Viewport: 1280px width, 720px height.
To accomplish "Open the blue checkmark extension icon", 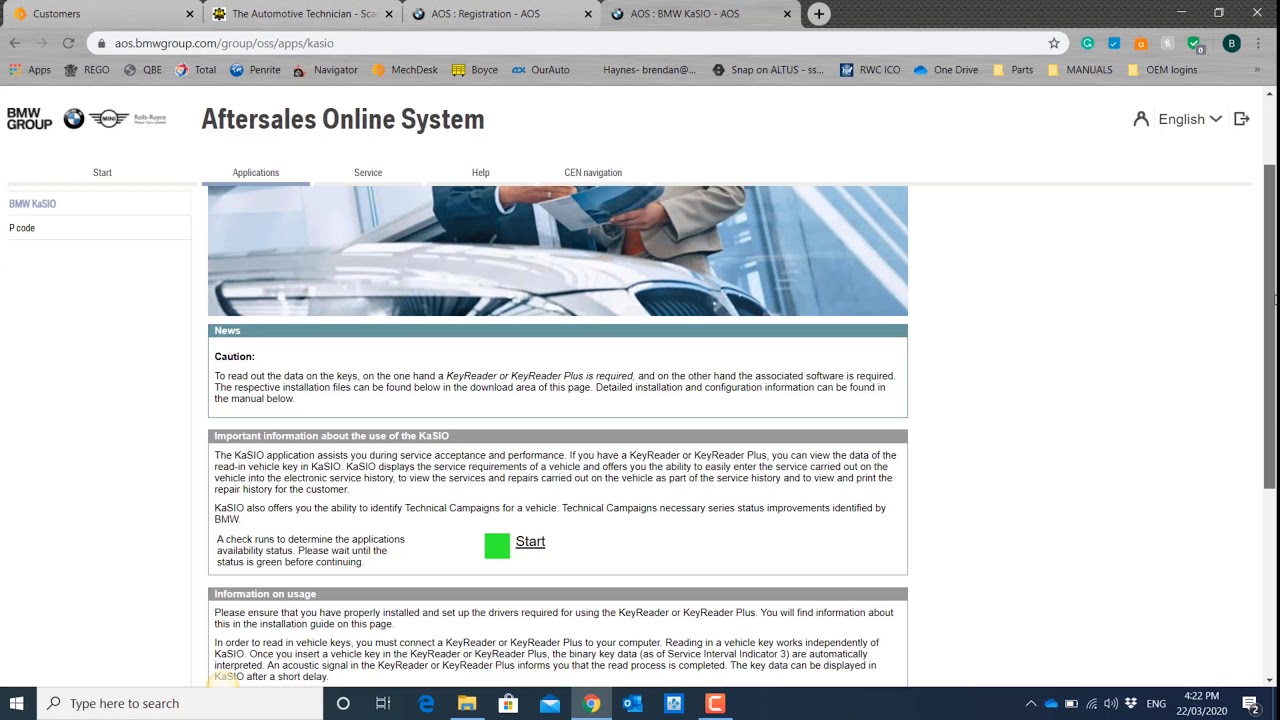I will [x=1114, y=43].
